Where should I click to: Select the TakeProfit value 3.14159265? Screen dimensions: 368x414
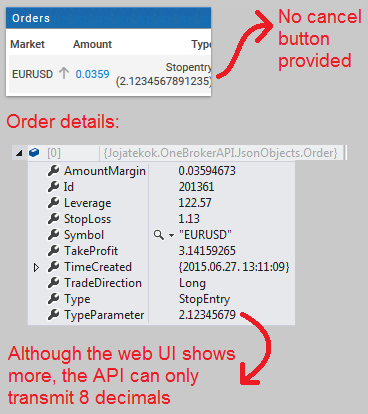[x=207, y=251]
